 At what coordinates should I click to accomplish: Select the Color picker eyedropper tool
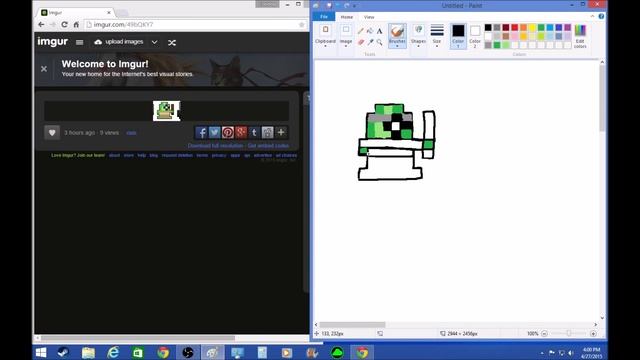pyautogui.click(x=370, y=42)
